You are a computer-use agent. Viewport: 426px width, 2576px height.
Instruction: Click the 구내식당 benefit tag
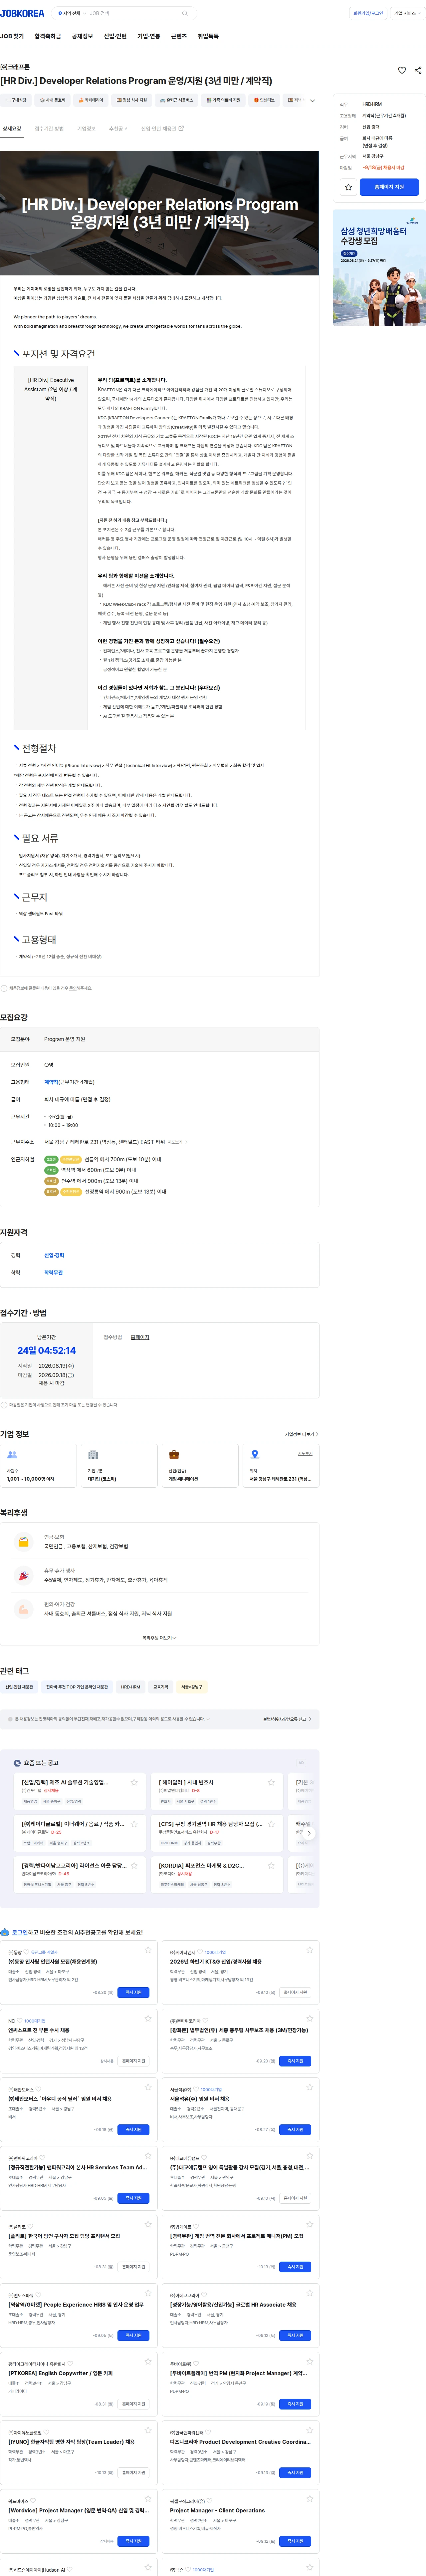[16, 100]
